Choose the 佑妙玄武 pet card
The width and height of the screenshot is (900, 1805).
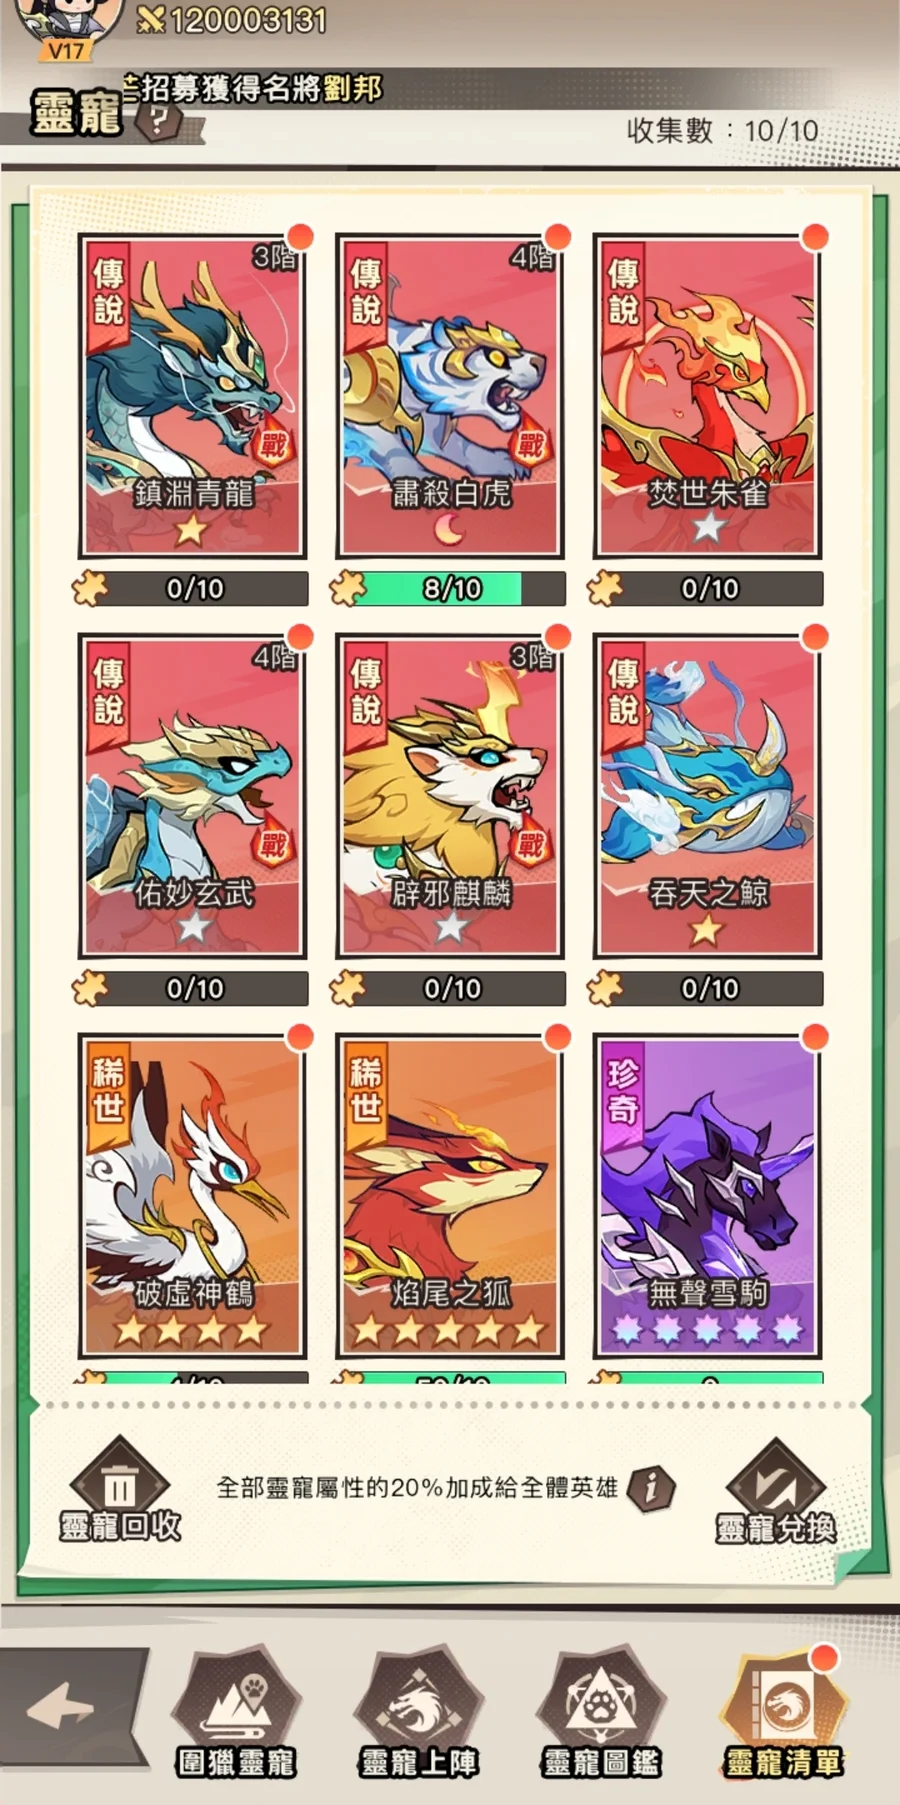[192, 796]
